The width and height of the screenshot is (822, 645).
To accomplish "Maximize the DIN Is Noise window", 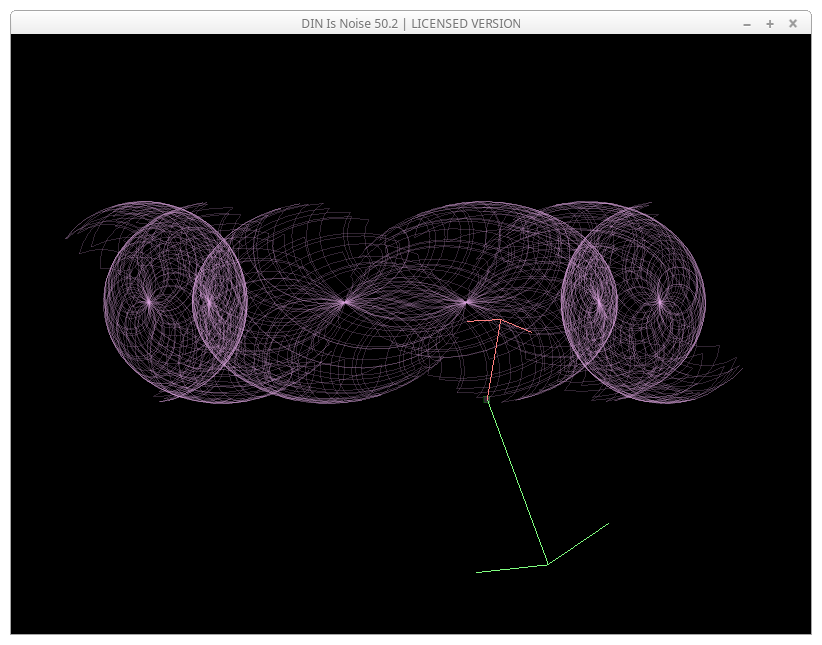I will pos(770,23).
